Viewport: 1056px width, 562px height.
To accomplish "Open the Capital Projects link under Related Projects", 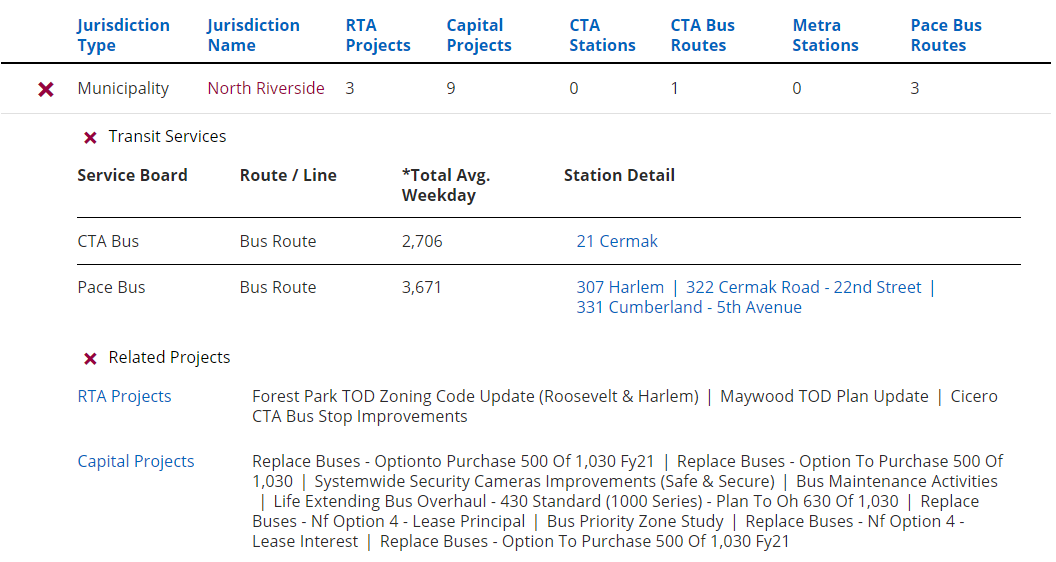I will (x=136, y=461).
